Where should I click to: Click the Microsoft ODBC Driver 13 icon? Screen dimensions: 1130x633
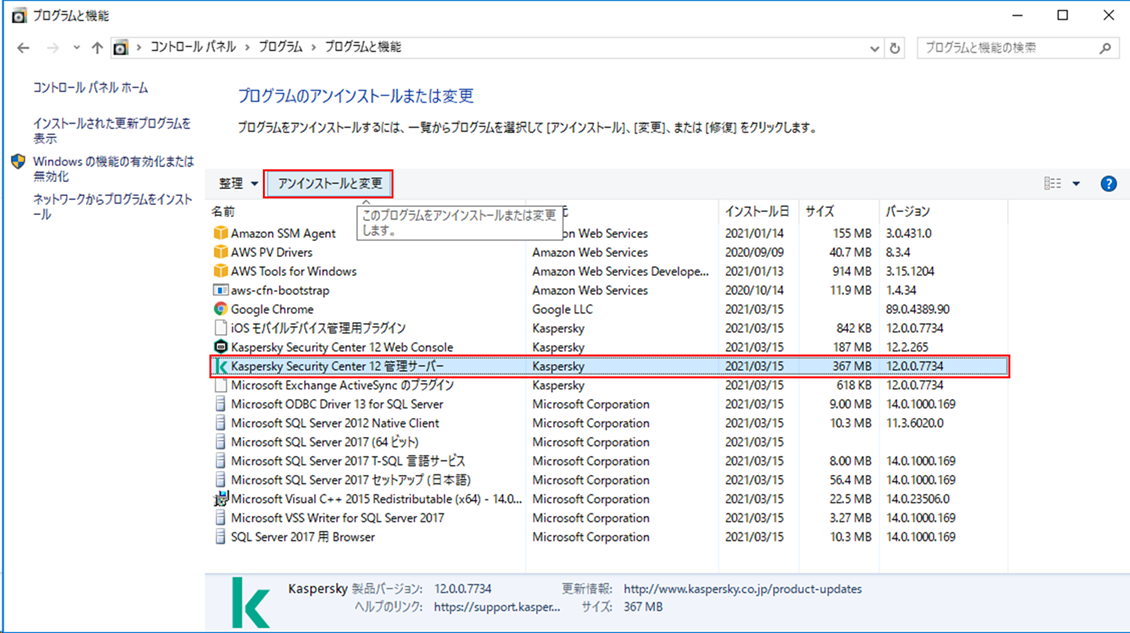[x=219, y=404]
